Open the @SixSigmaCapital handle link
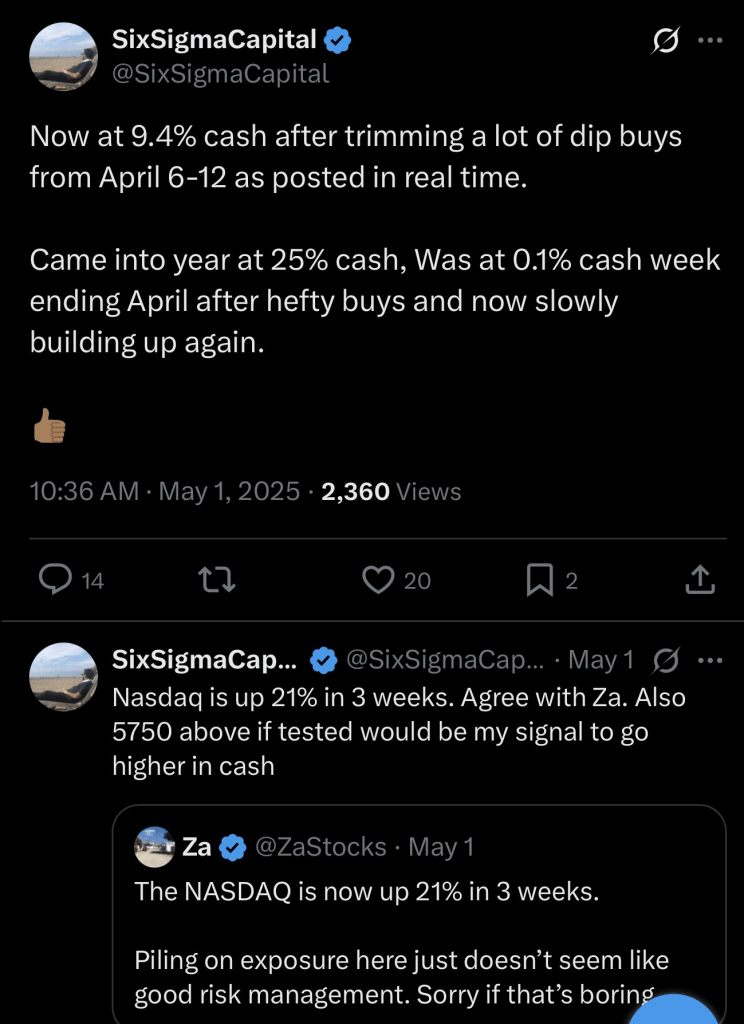The image size is (744, 1024). point(221,74)
